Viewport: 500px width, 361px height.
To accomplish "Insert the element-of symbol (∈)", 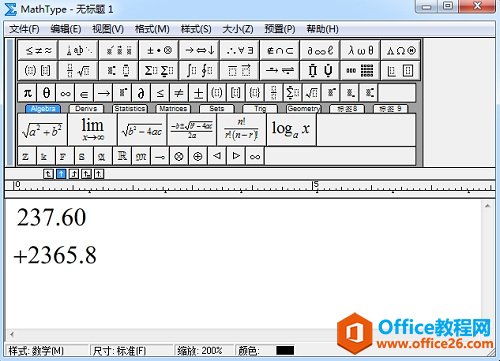I will point(84,93).
